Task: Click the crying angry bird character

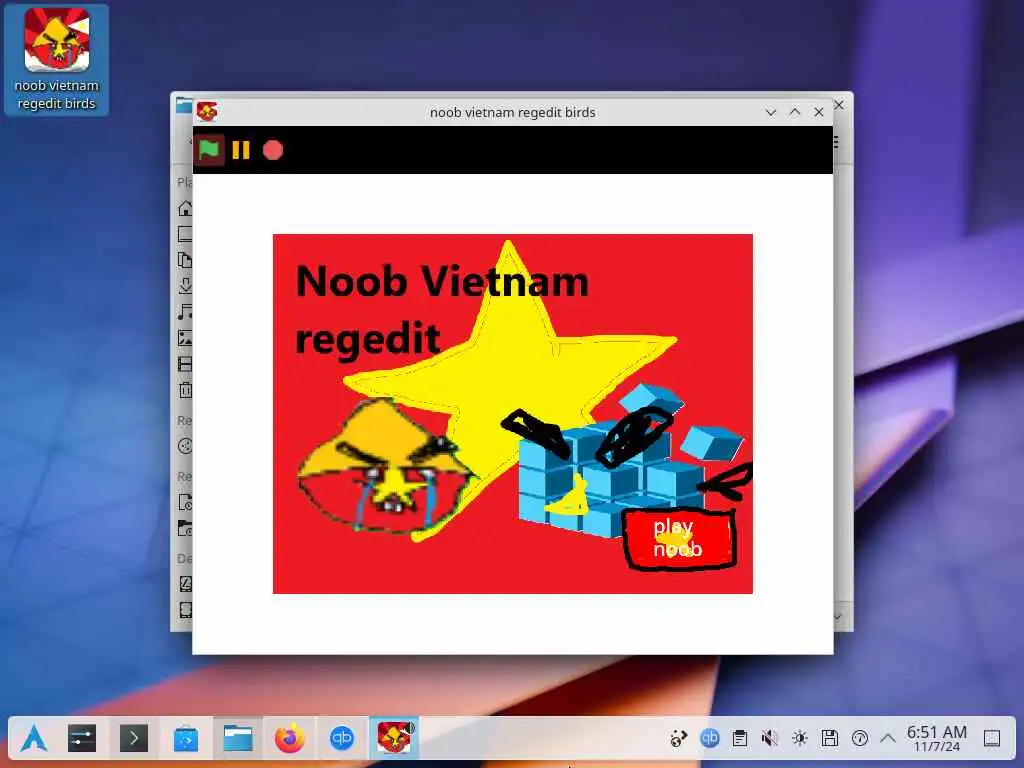Action: 385,467
